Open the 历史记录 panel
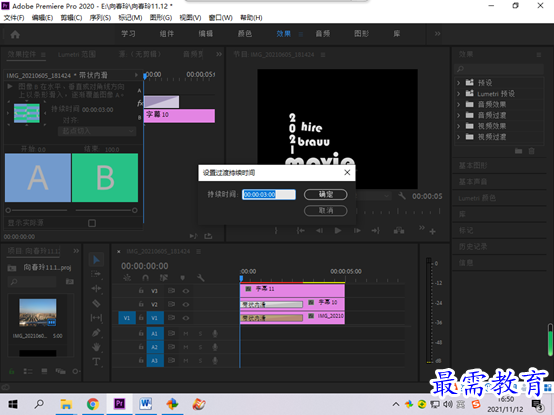The image size is (554, 415). click(473, 247)
